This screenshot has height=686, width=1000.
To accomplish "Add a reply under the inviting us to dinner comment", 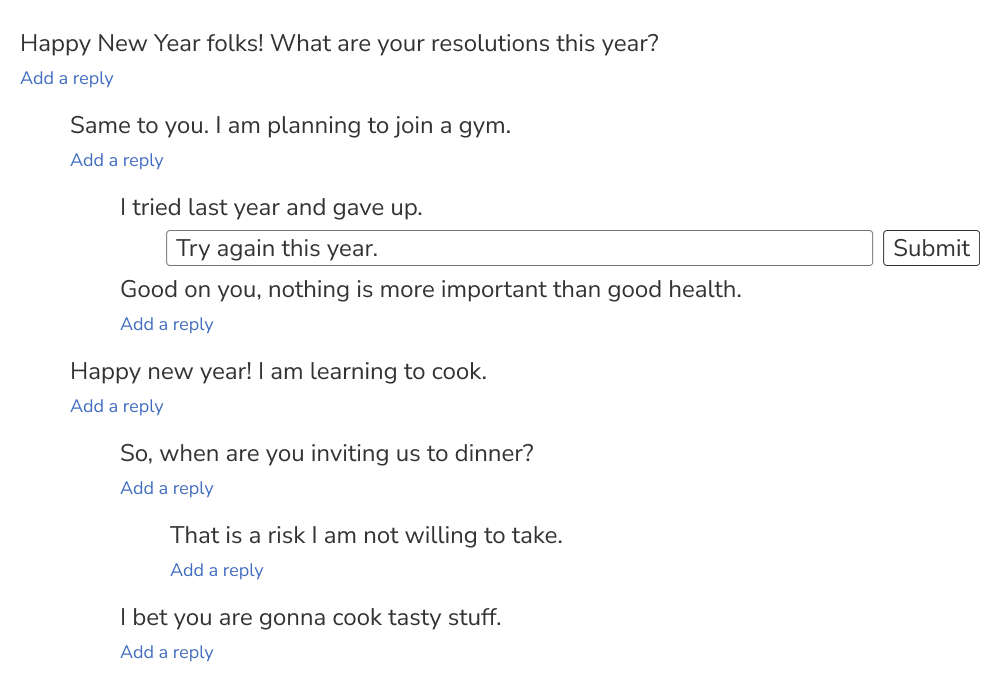I will 167,488.
